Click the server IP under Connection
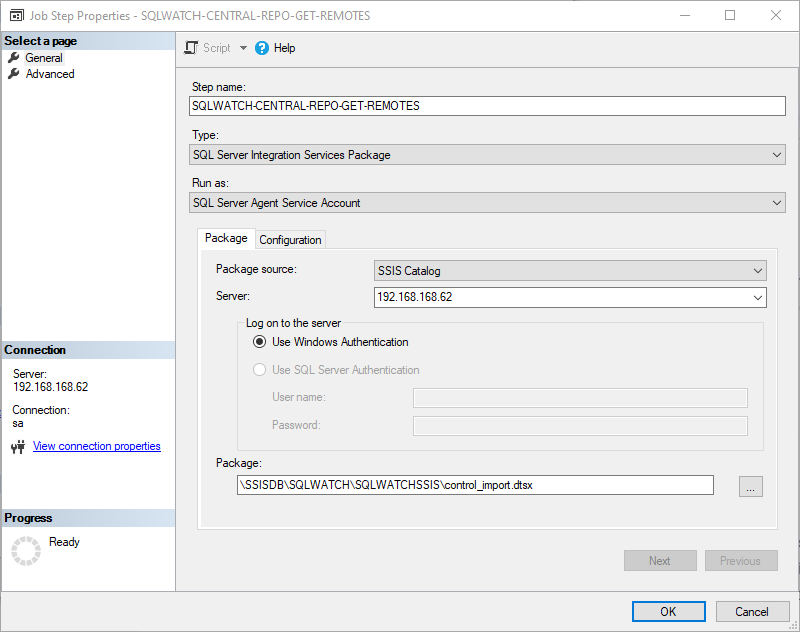This screenshot has height=632, width=800. (51, 387)
